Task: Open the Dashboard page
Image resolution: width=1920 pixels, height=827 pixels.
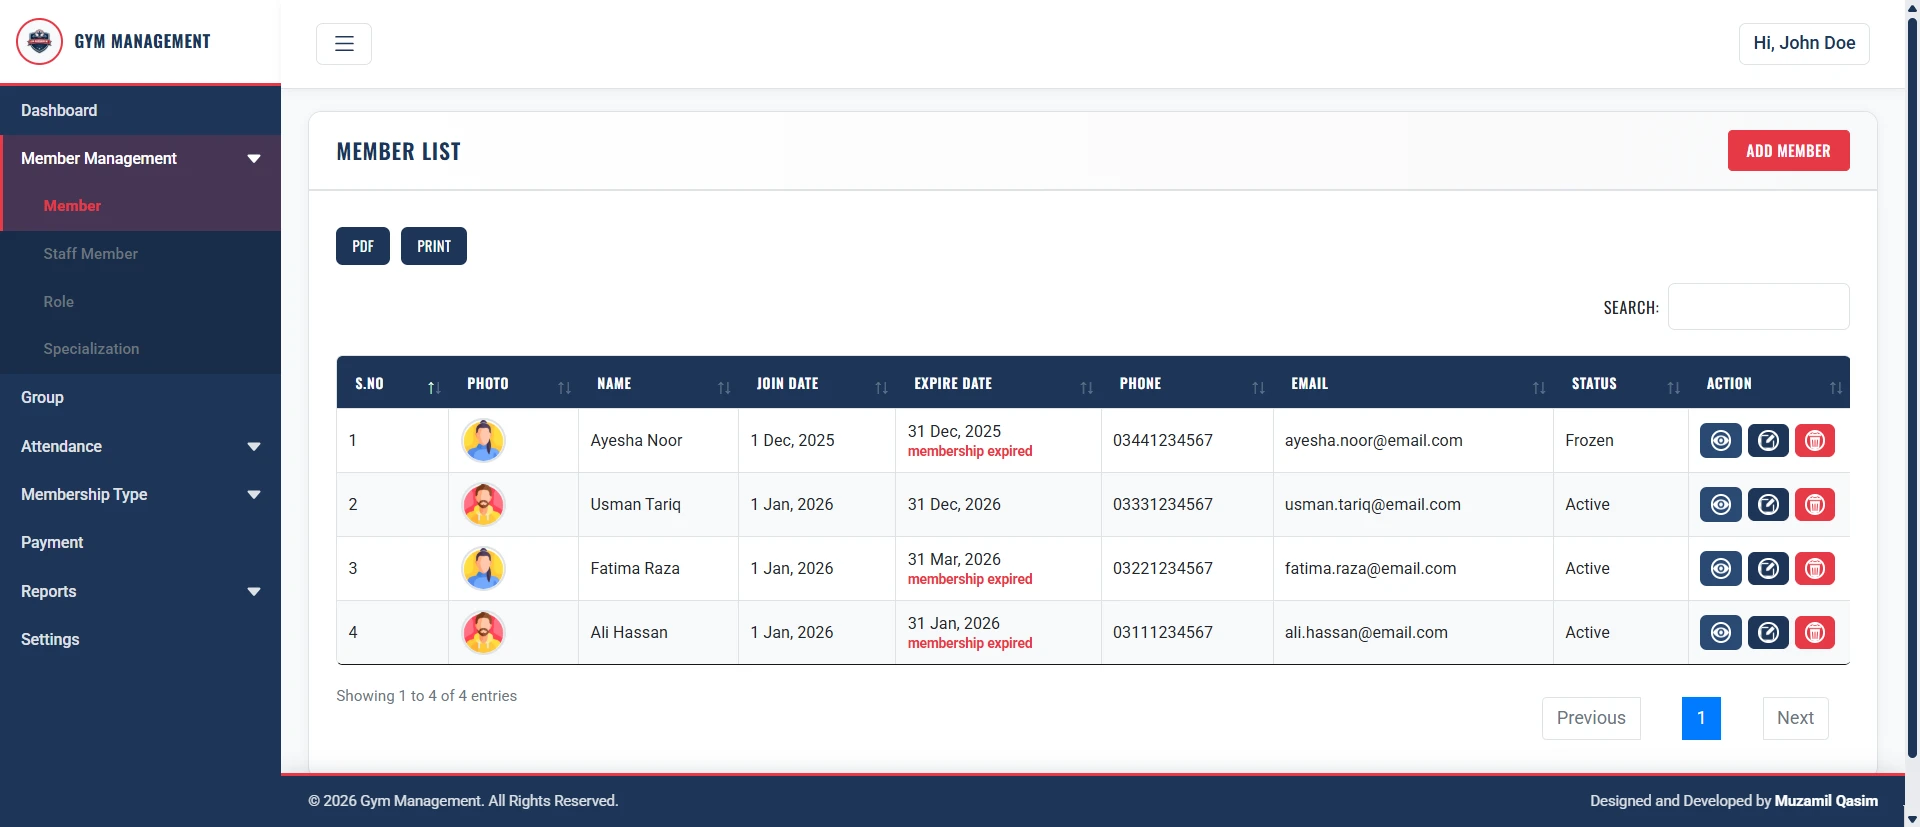Action: tap(140, 110)
